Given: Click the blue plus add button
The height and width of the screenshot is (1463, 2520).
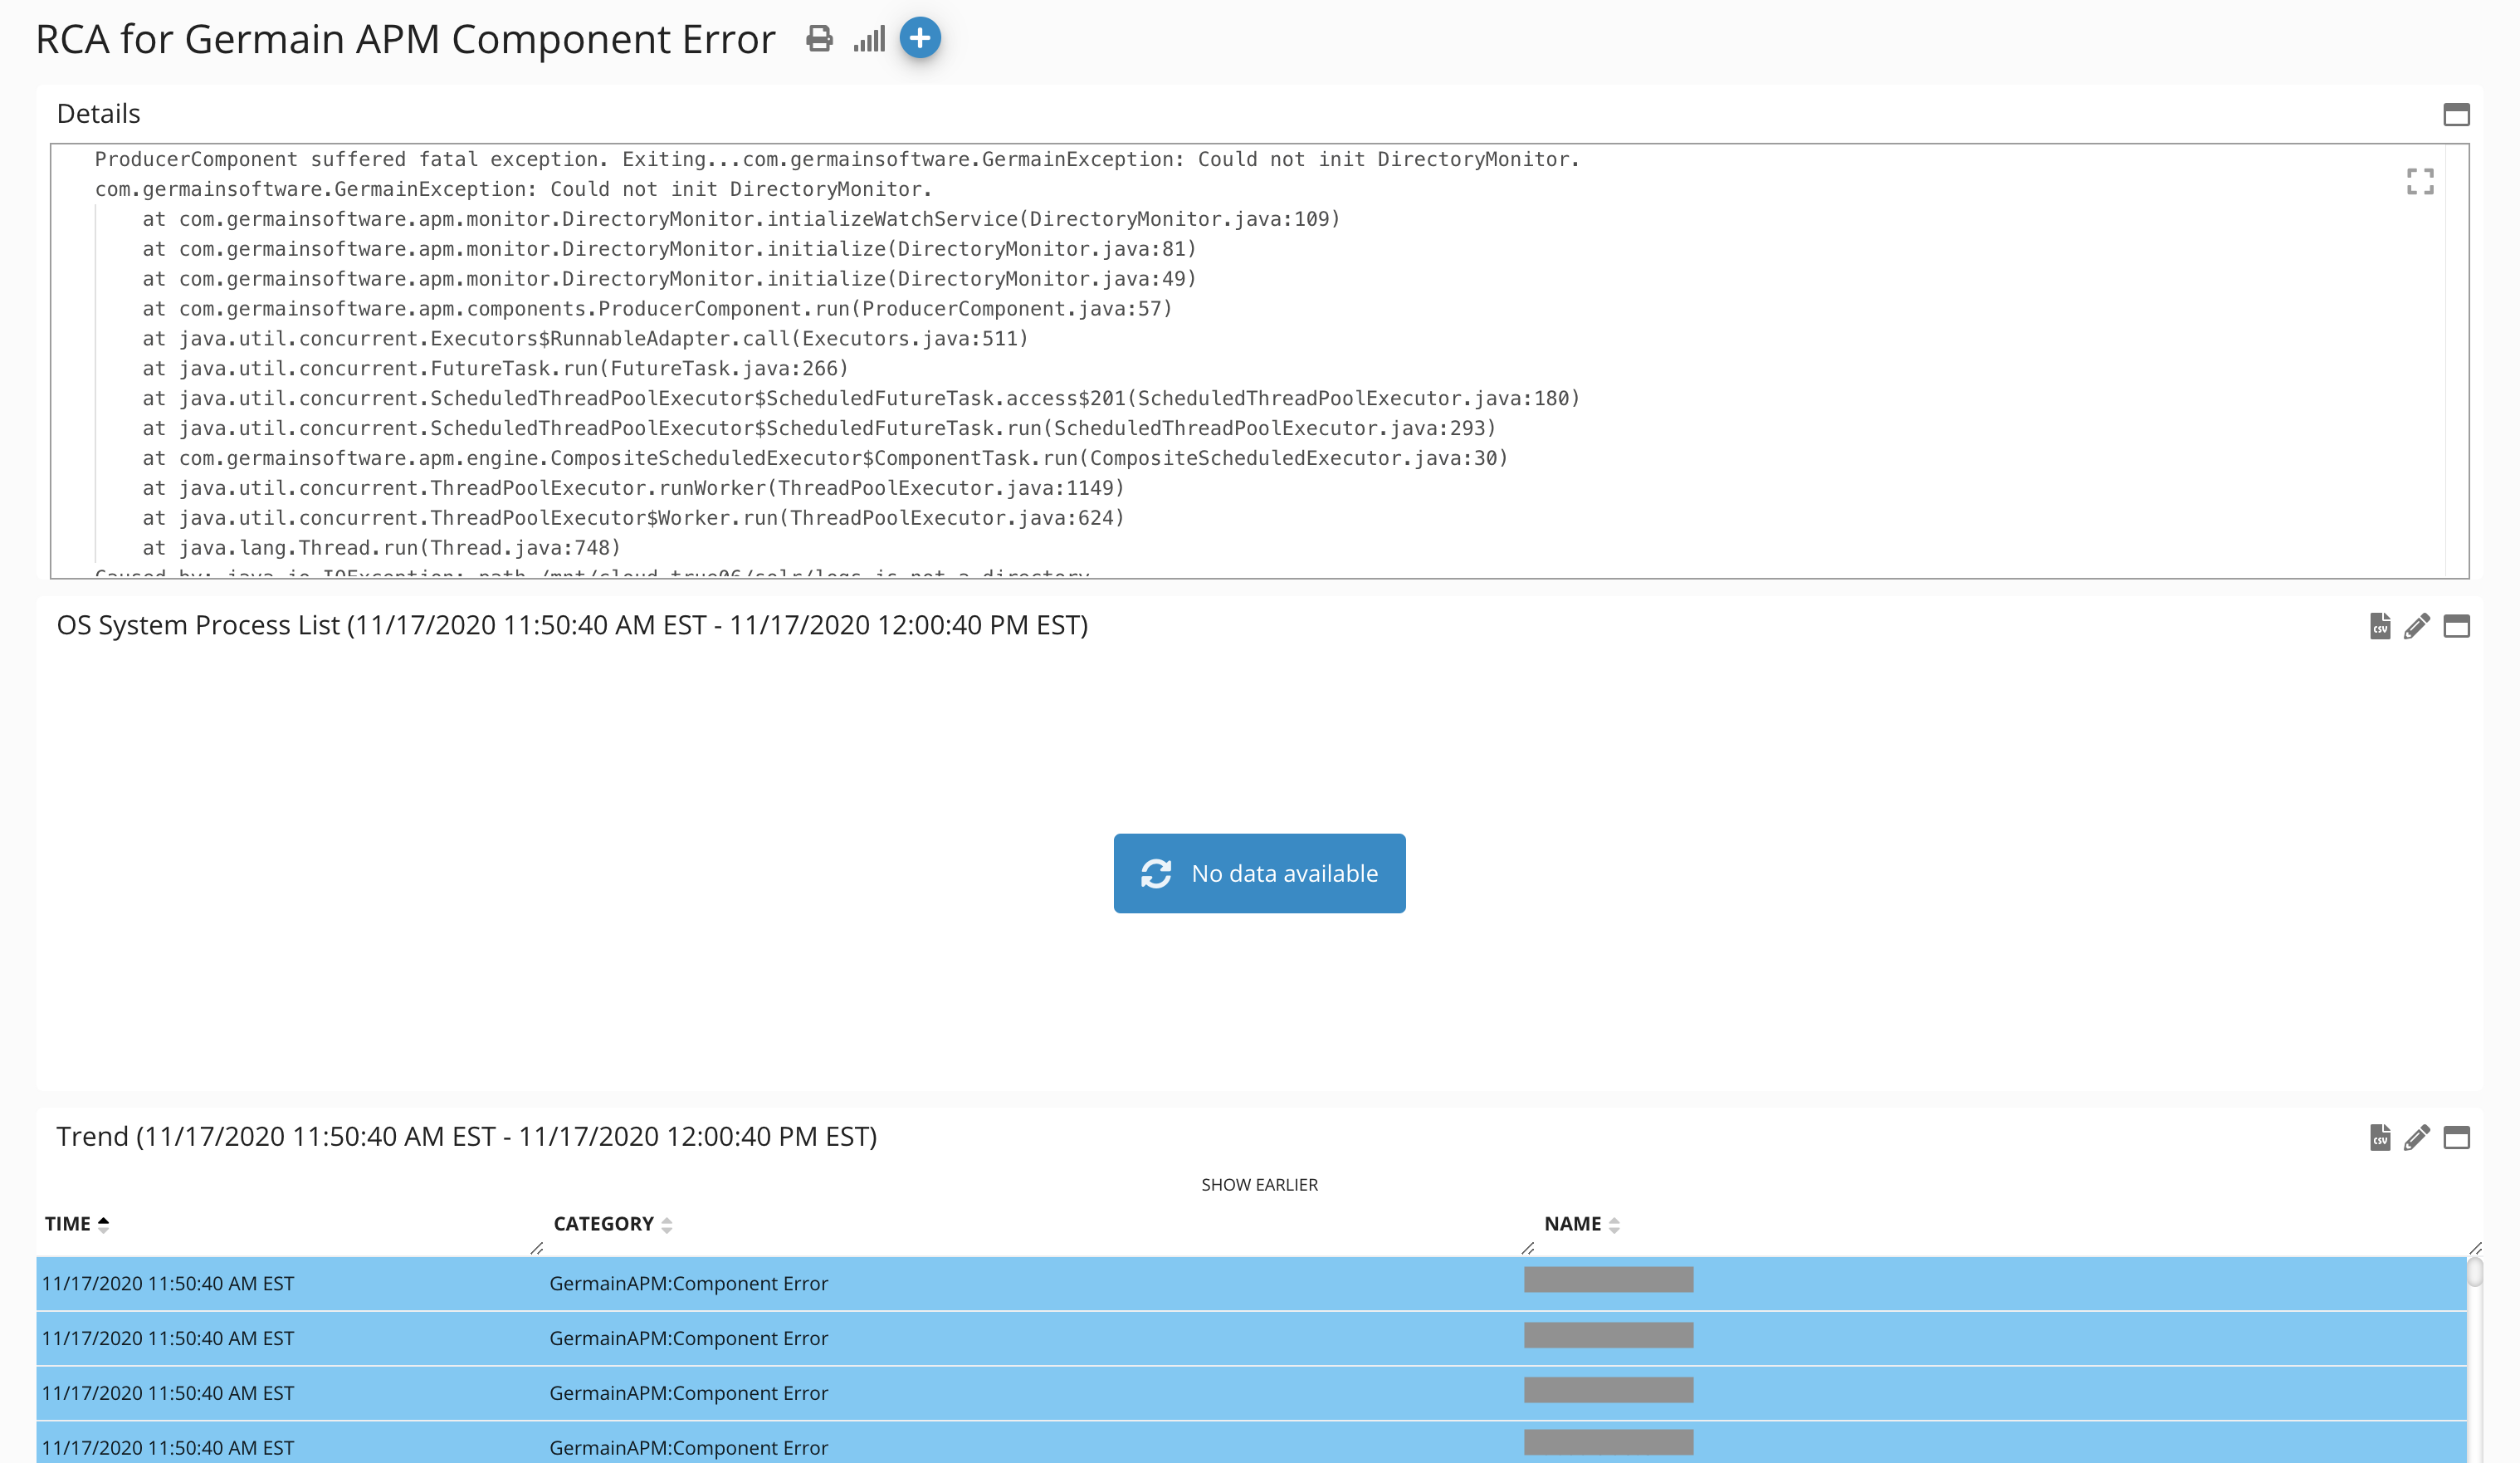Looking at the screenshot, I should [920, 38].
